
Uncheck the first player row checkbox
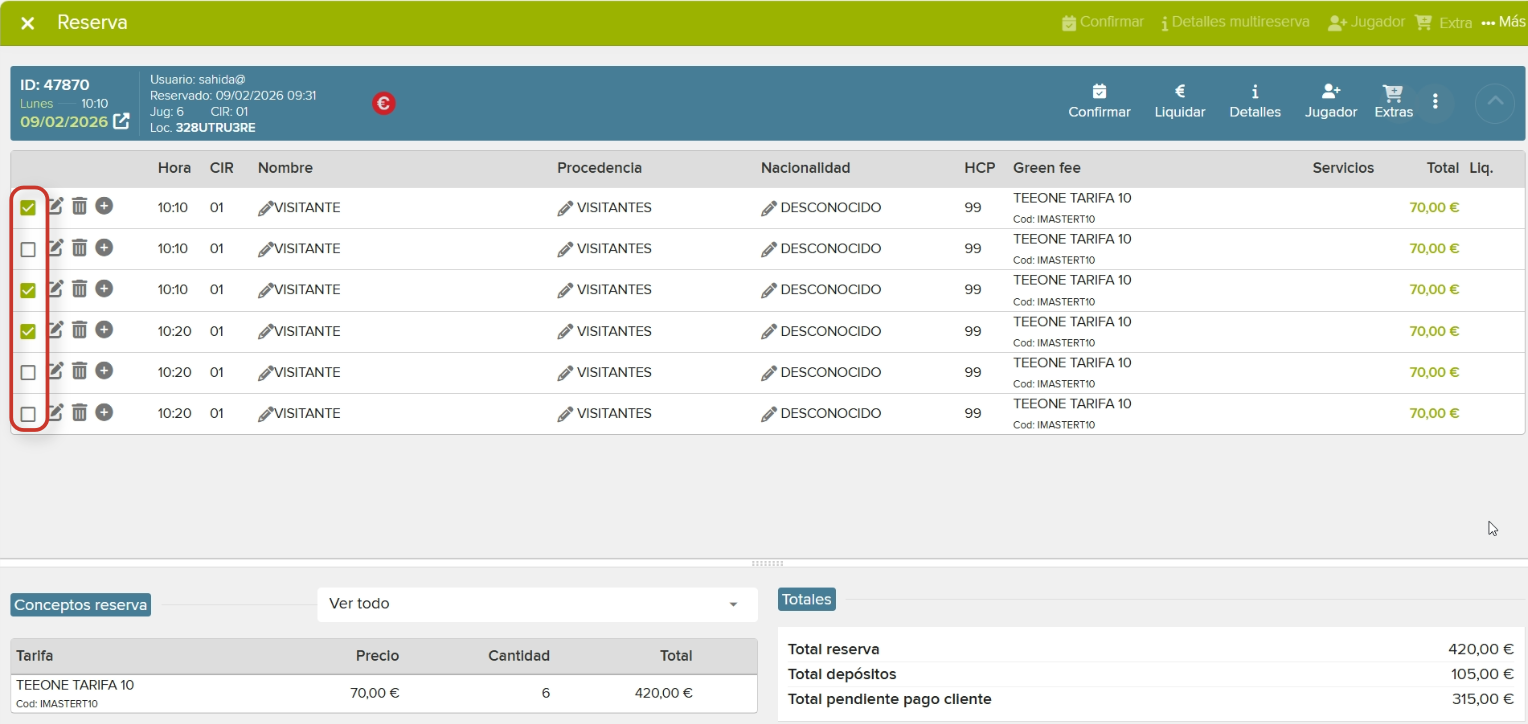(28, 208)
